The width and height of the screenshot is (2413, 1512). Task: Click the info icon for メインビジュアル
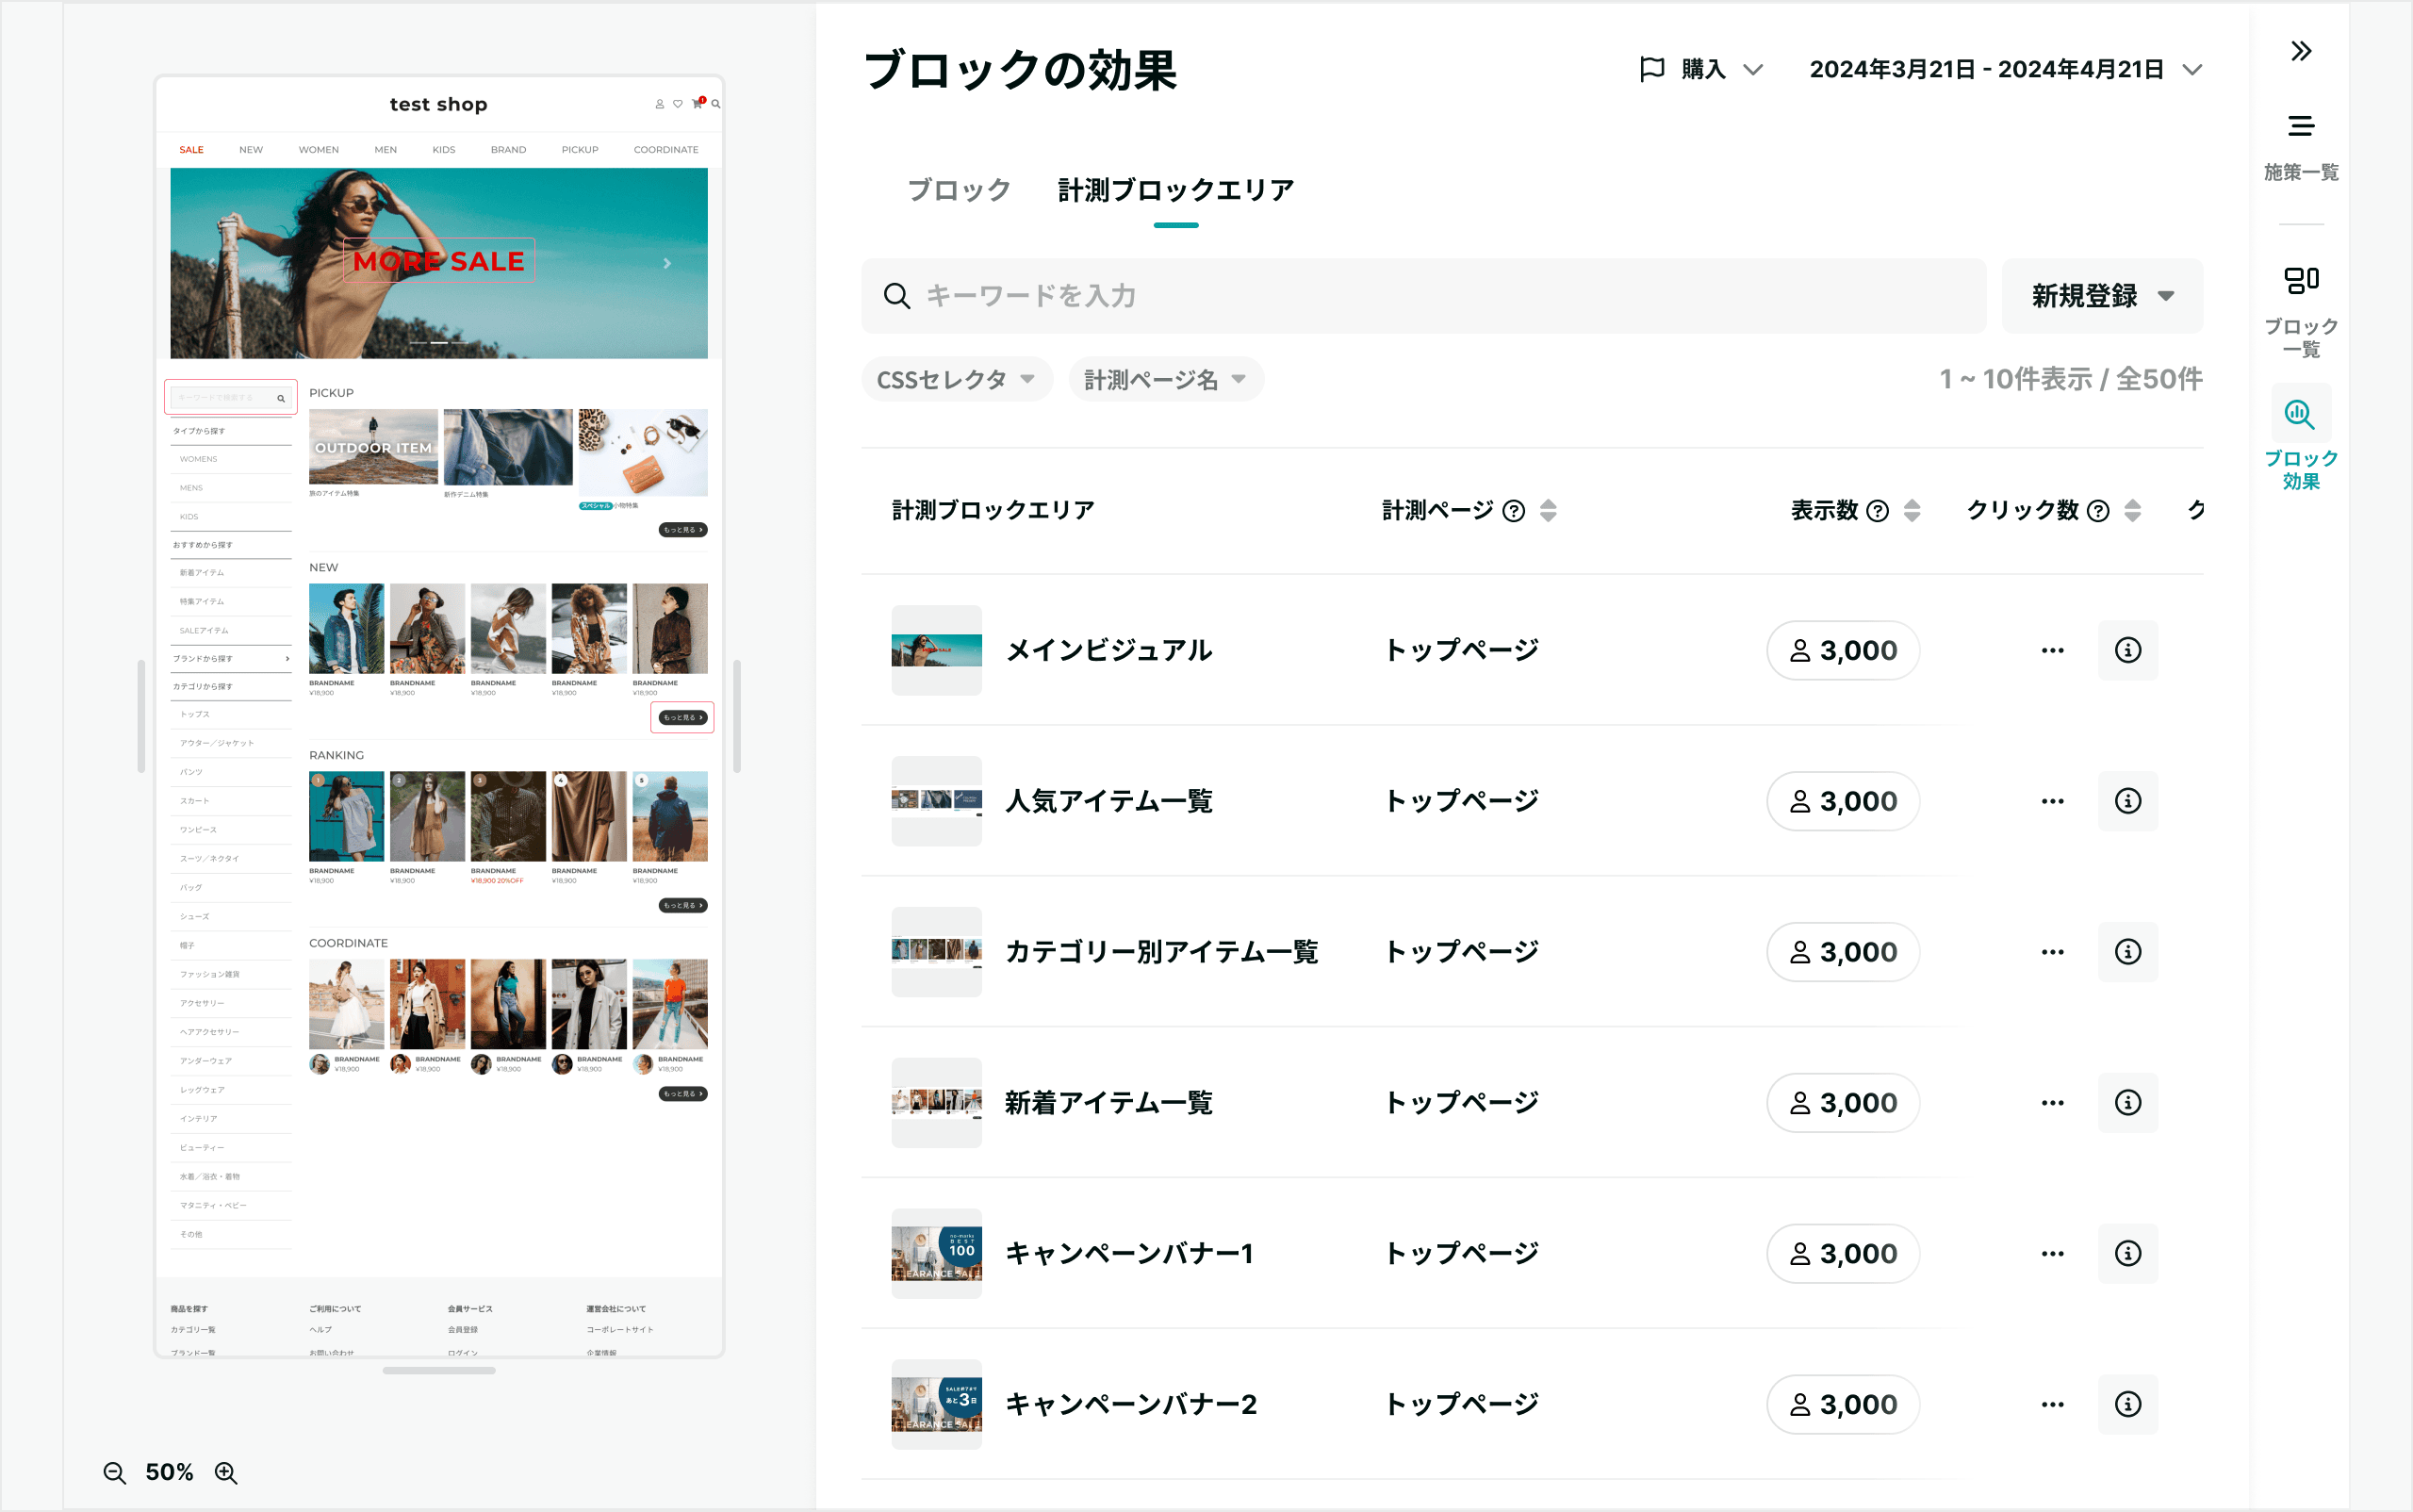click(x=2127, y=650)
